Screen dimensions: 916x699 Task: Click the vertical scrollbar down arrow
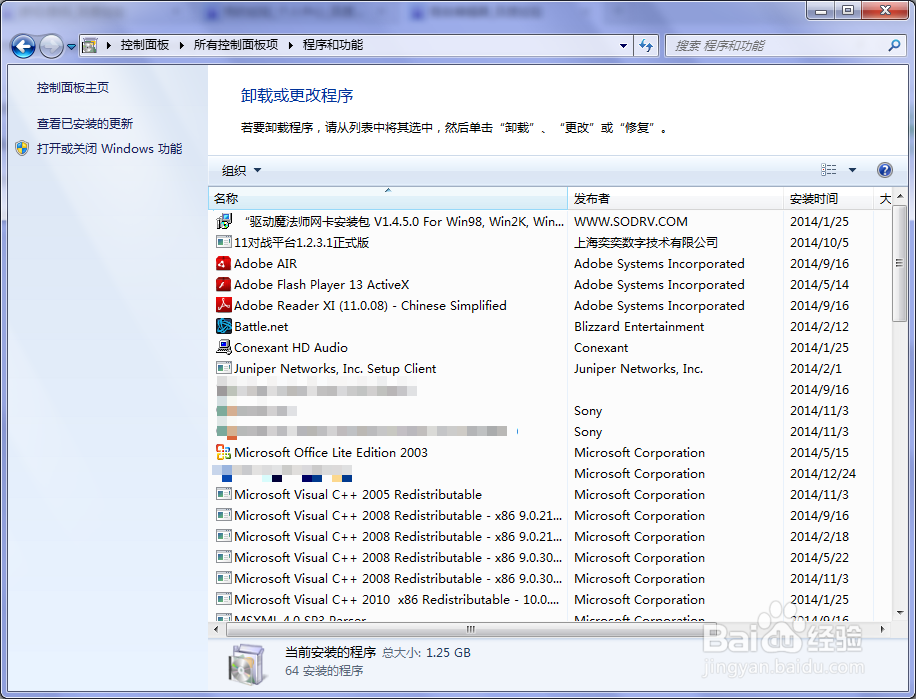(900, 613)
